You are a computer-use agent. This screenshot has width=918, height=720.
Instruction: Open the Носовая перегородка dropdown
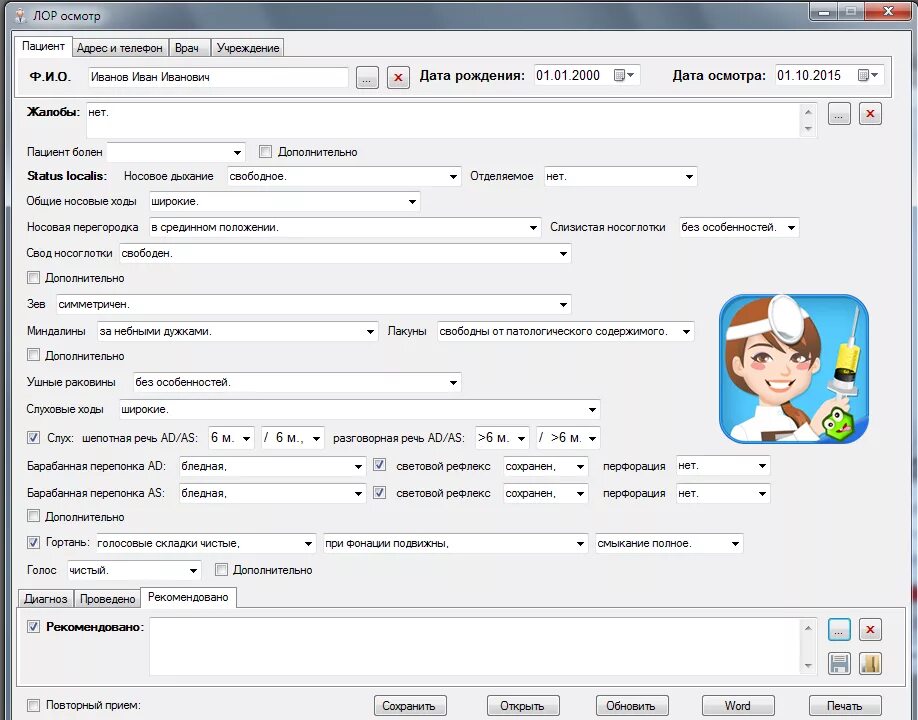click(x=533, y=228)
